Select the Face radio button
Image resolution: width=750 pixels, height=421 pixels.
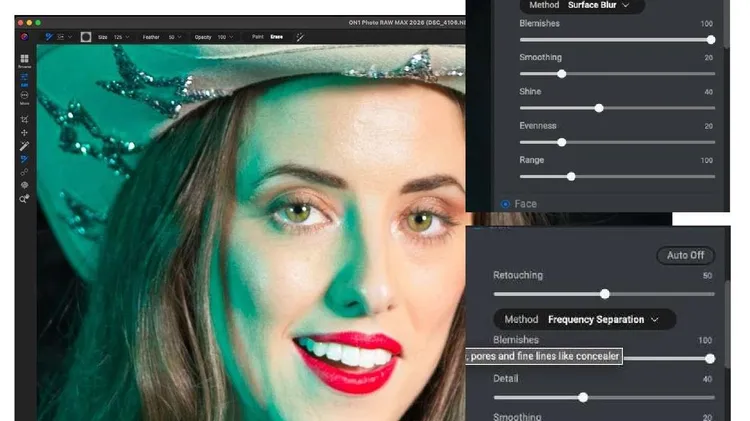[505, 204]
